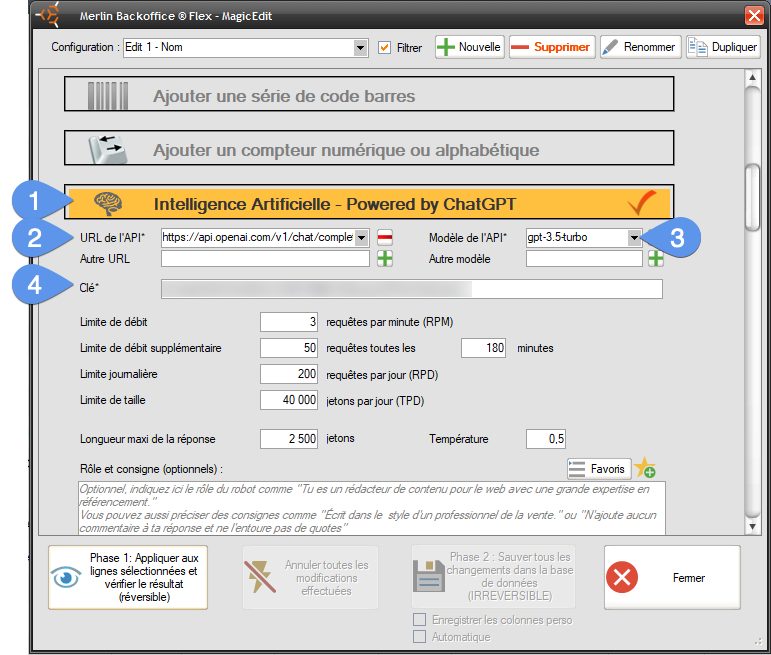Click the Autre URL input field
771x655 pixels.
(x=266, y=259)
